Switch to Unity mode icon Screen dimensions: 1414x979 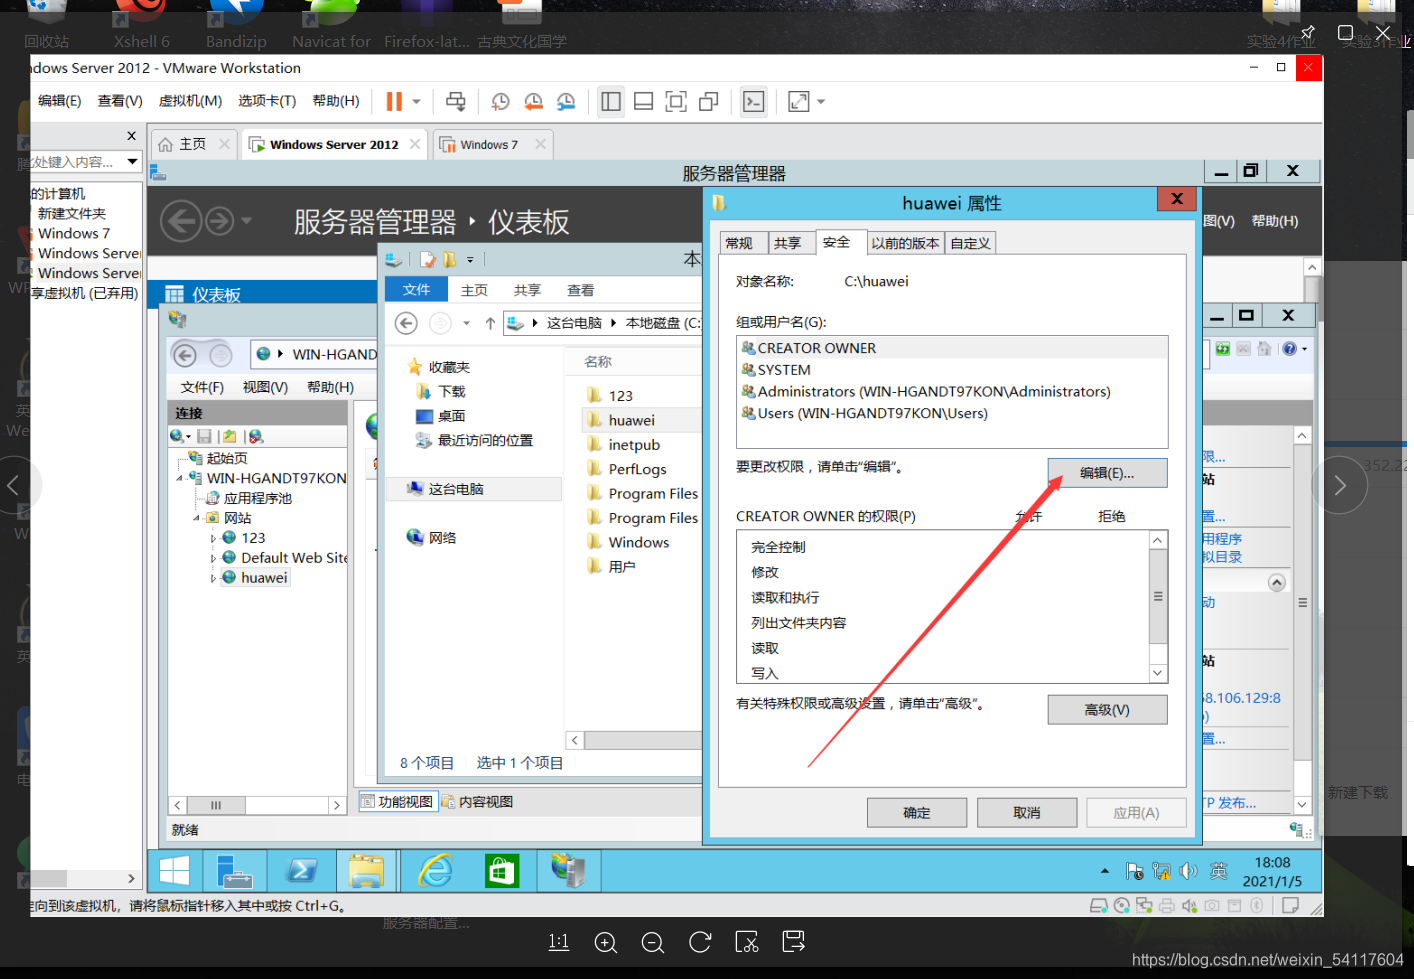pos(709,101)
